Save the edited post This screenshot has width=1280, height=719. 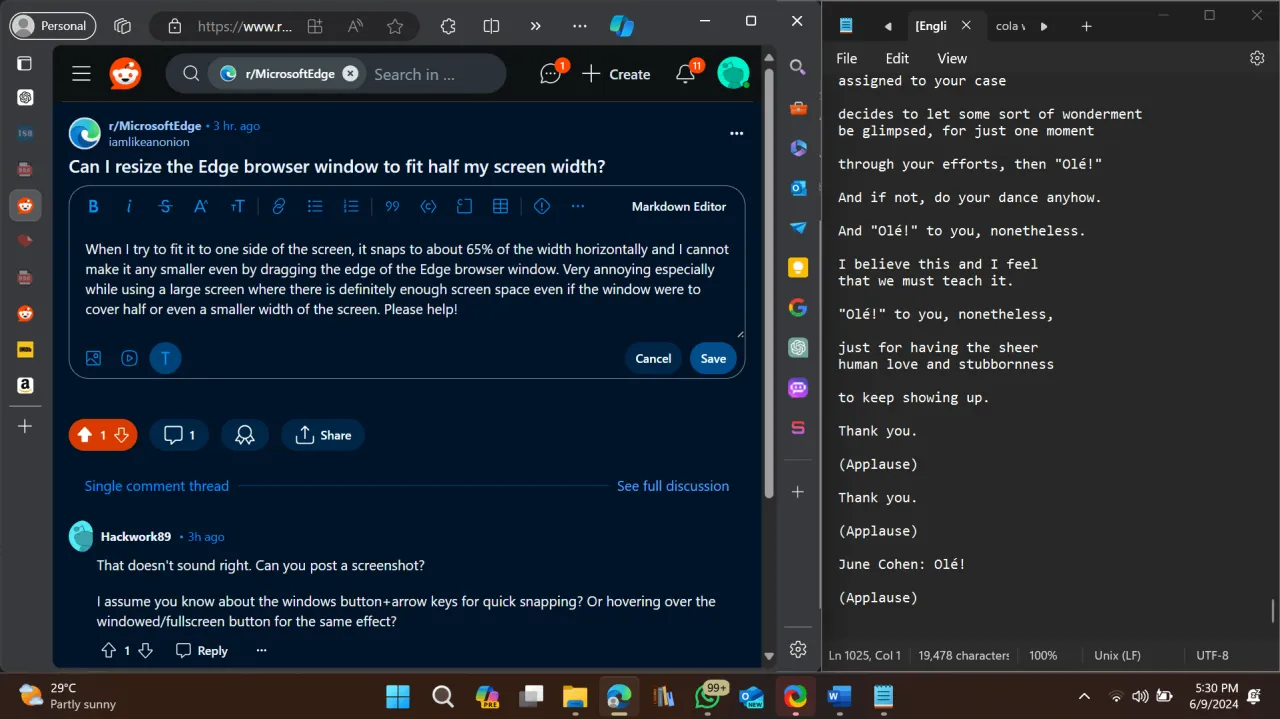point(713,358)
